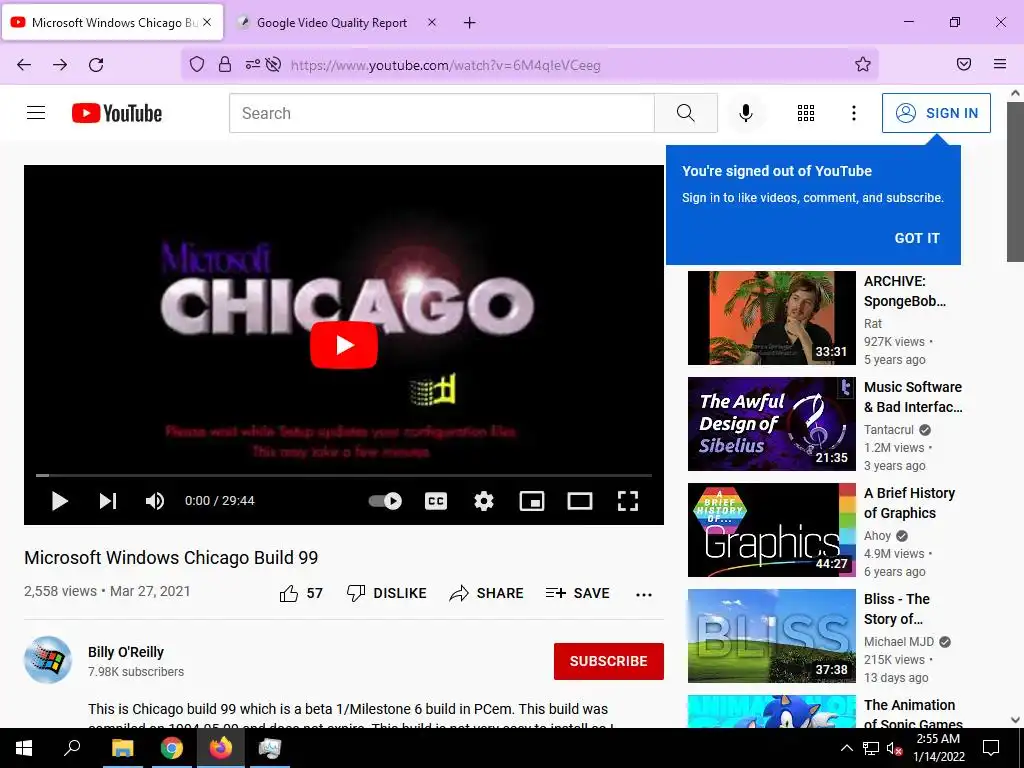Open Bliss - The Story of video thumbnail
The height and width of the screenshot is (768, 1024).
click(771, 636)
